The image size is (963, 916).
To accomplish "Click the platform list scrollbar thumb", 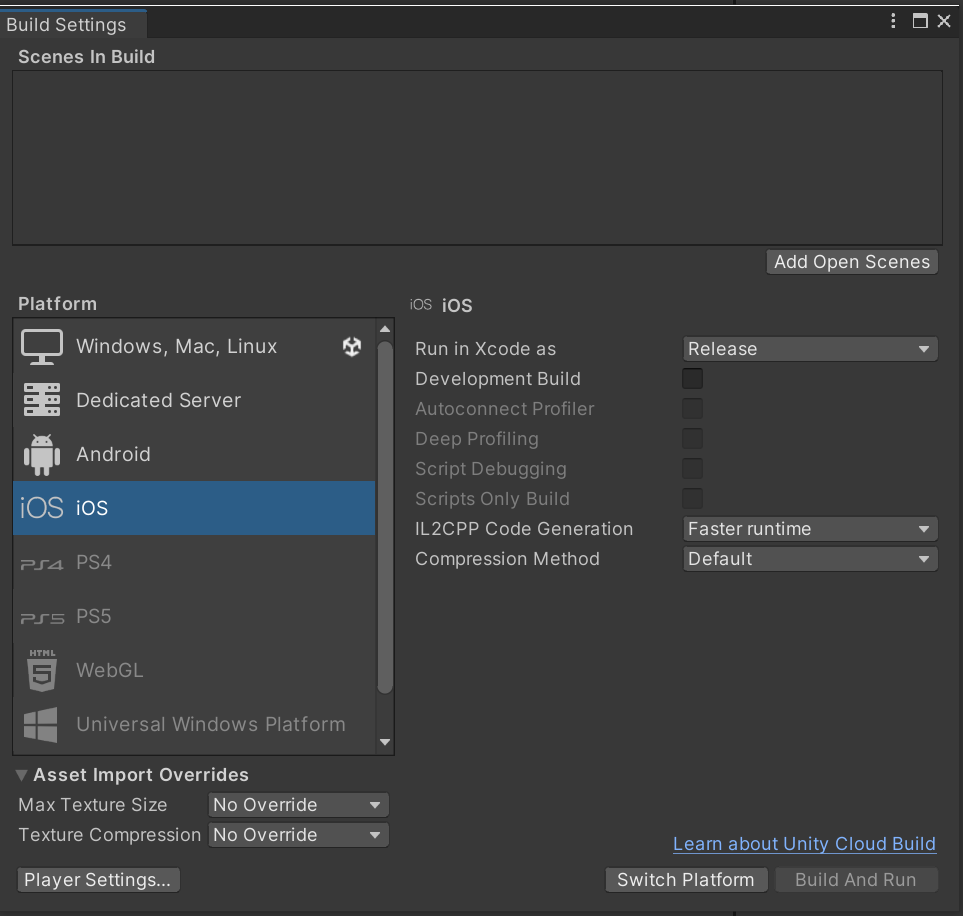I will click(x=385, y=517).
